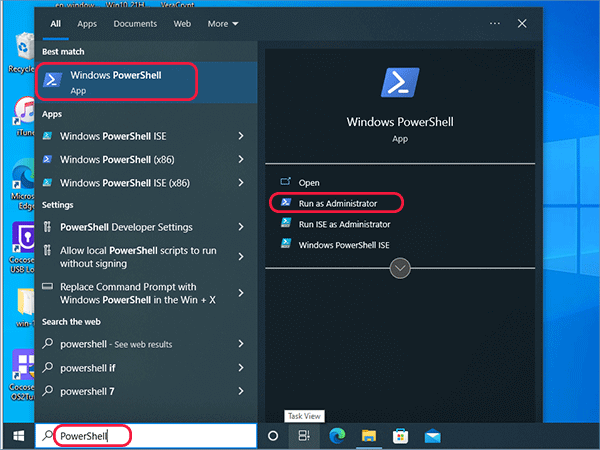Click the Open action icon

pos(285,181)
